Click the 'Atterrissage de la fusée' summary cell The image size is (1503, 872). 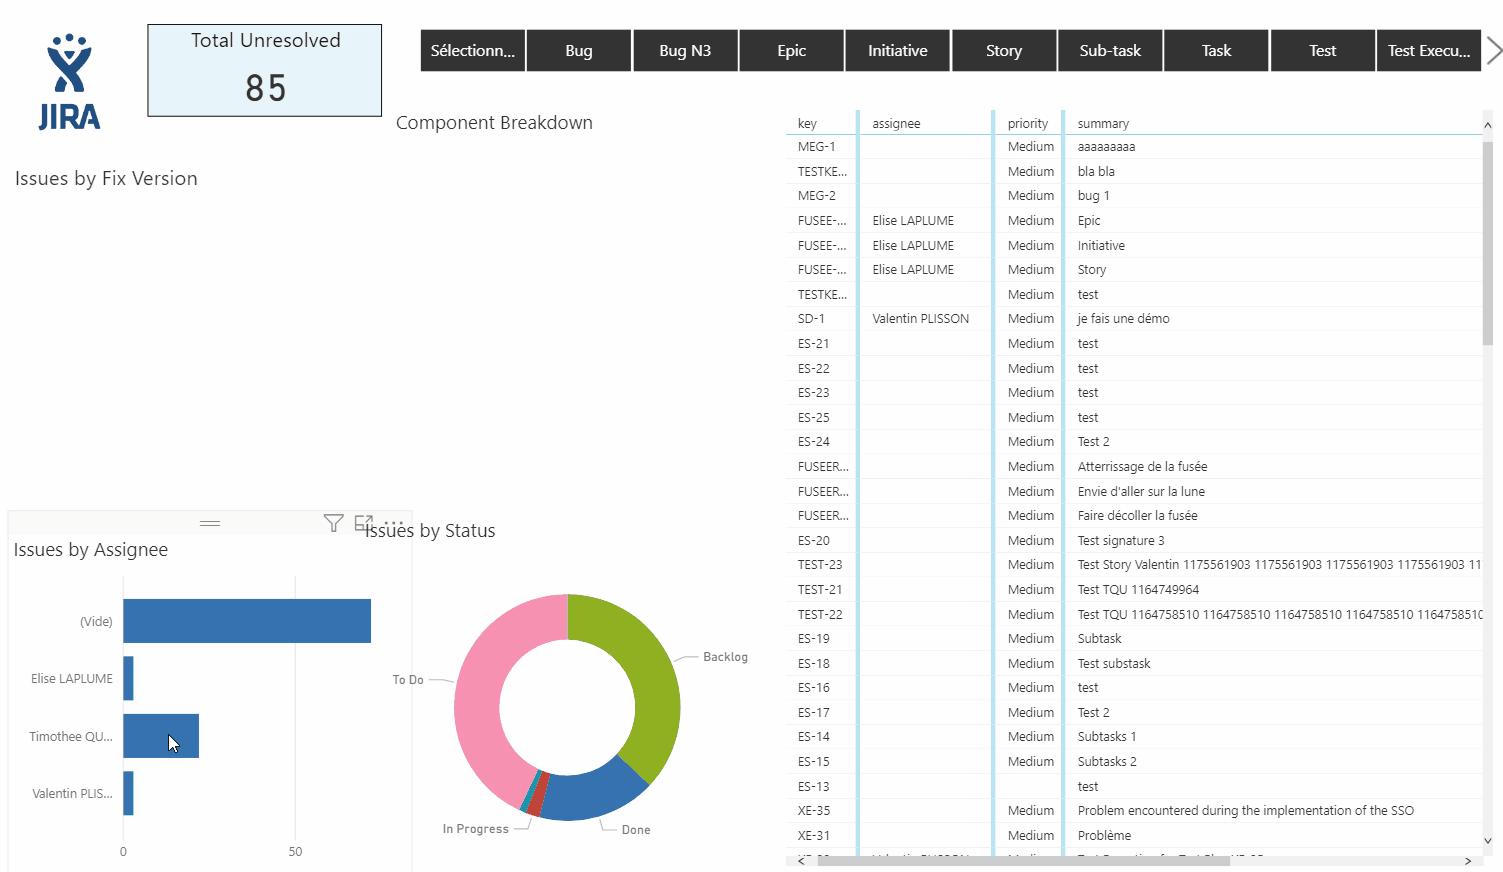pyautogui.click(x=1143, y=467)
